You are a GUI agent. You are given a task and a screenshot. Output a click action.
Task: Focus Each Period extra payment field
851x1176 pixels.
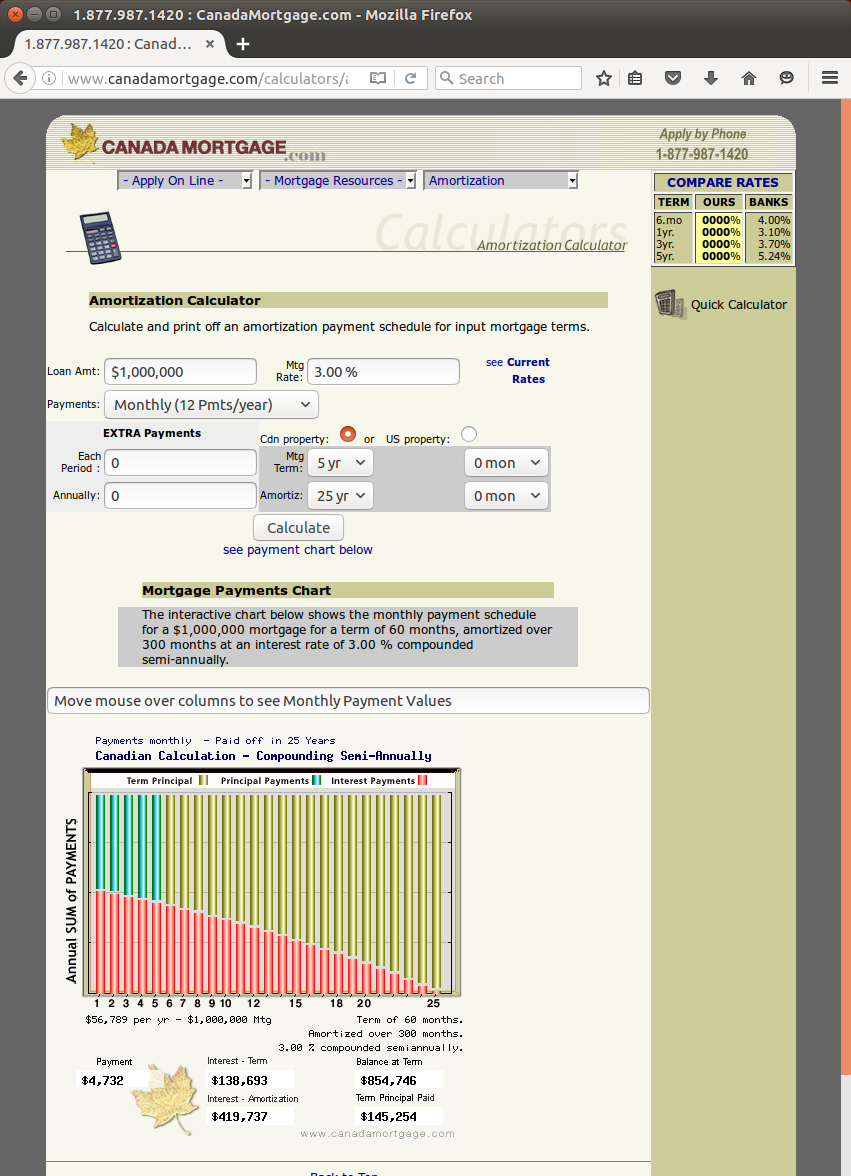[x=180, y=463]
